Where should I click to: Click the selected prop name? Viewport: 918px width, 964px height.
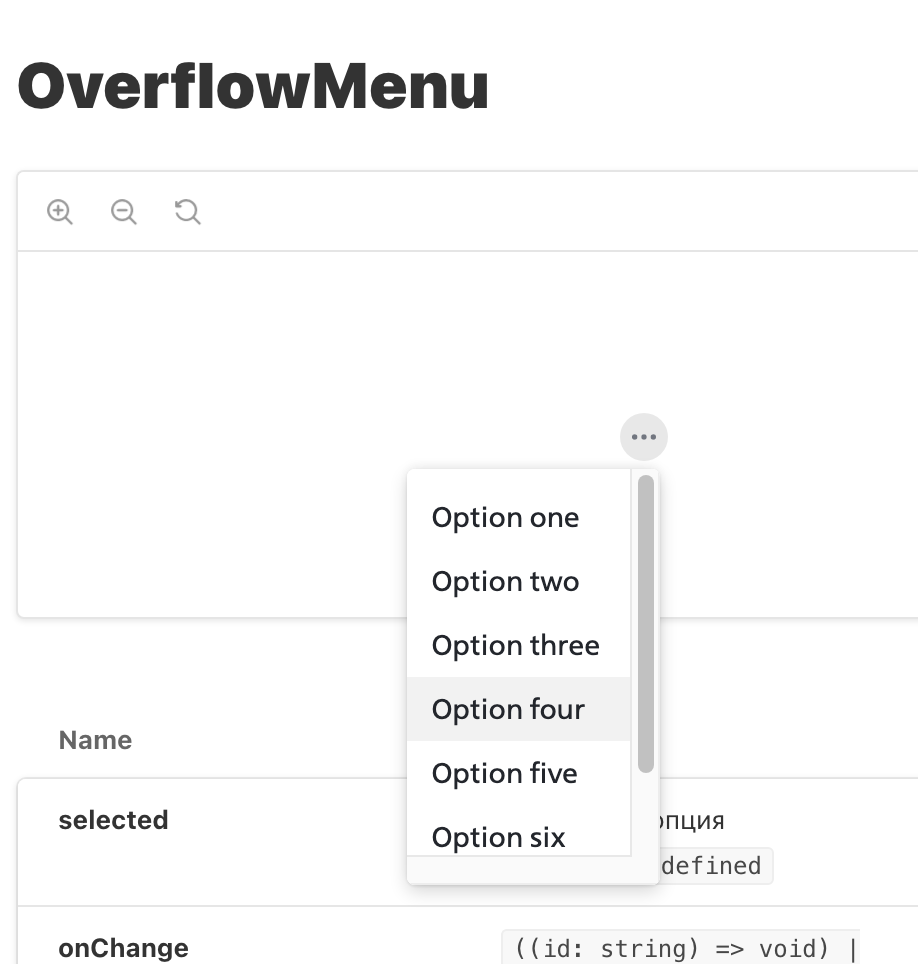113,820
